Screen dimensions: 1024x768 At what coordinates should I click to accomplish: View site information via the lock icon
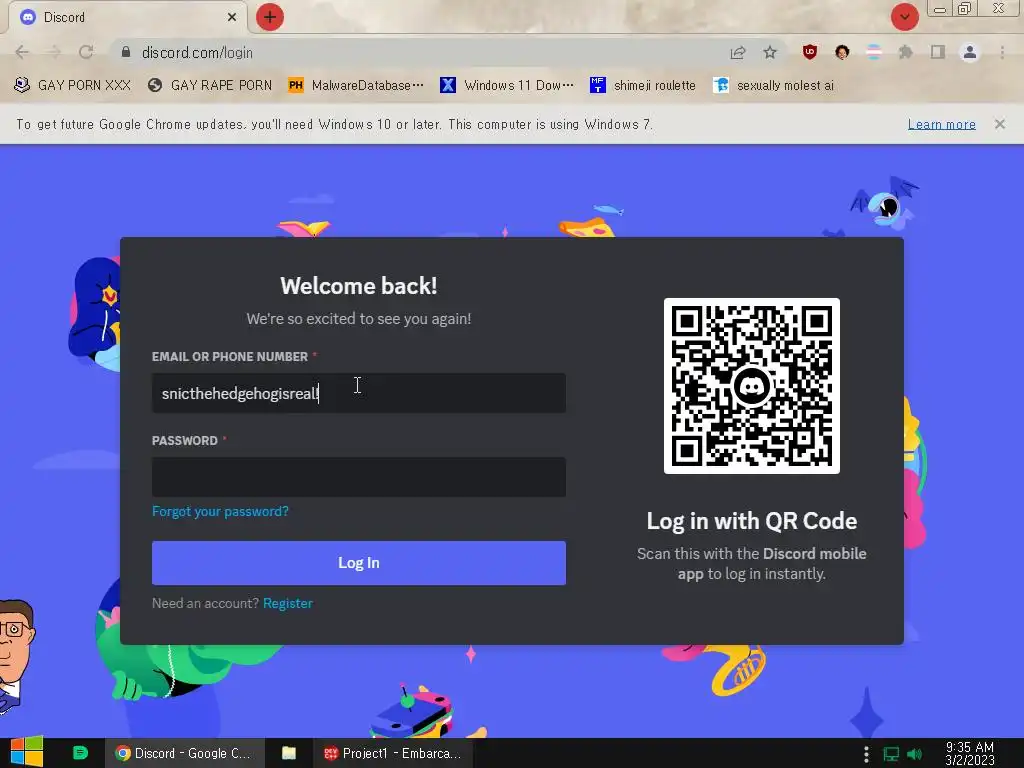[x=126, y=52]
